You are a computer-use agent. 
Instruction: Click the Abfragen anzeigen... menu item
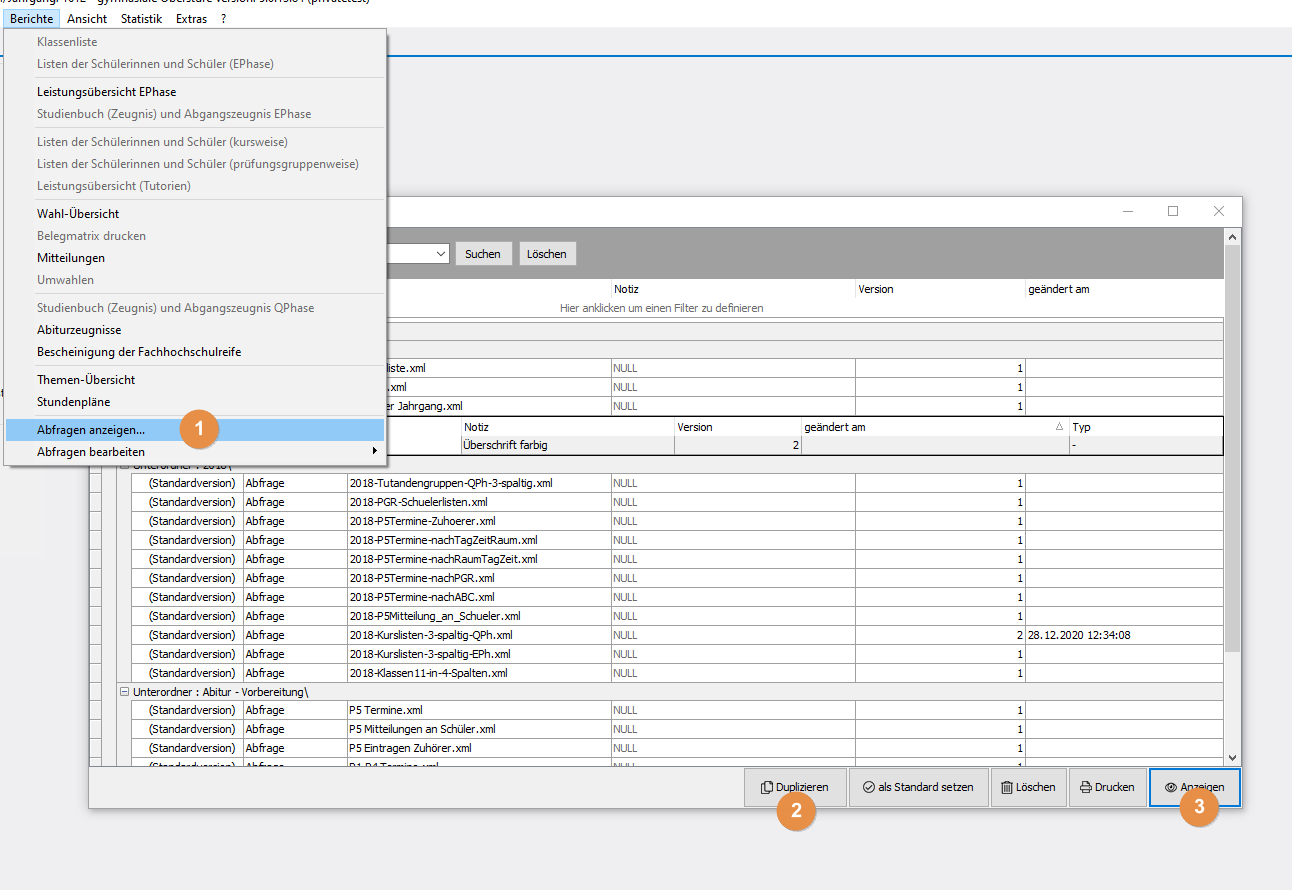click(x=195, y=430)
